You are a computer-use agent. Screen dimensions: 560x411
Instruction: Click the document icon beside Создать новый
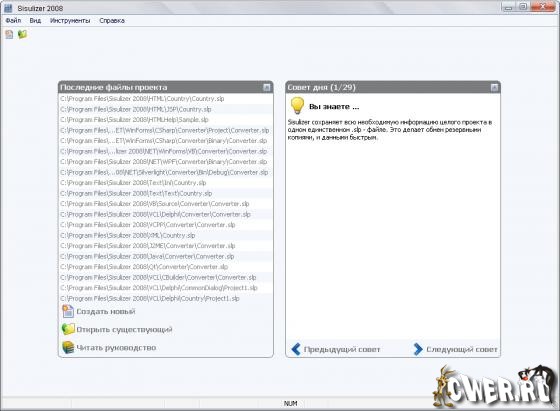click(x=68, y=311)
